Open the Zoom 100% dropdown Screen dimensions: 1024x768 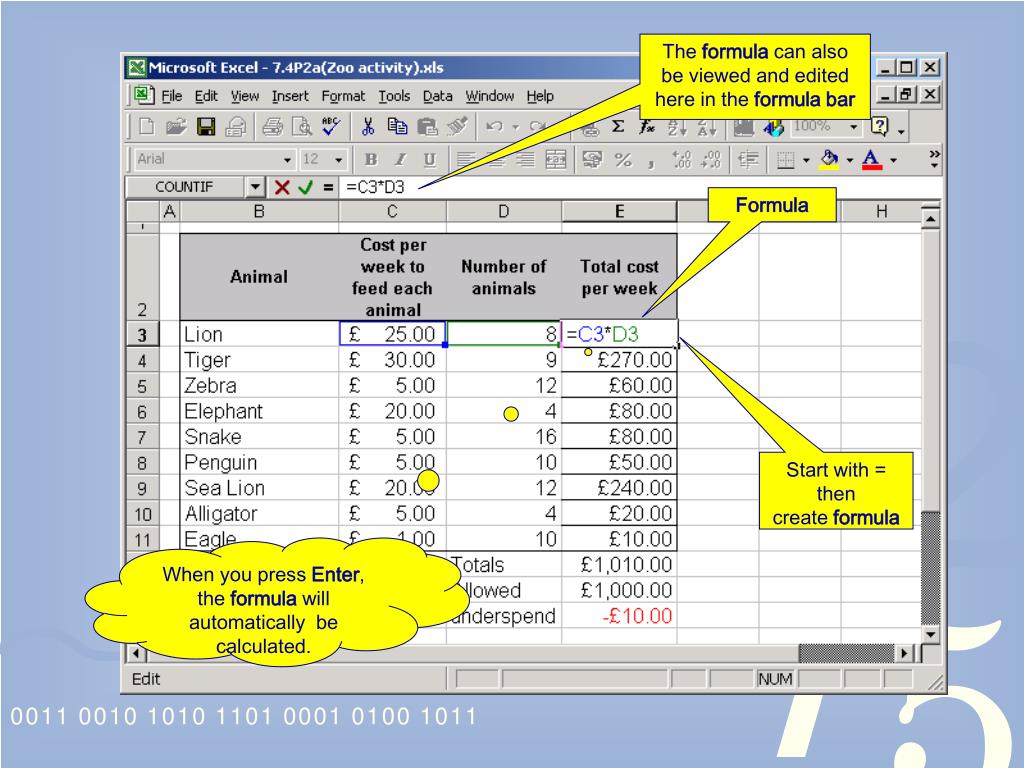pyautogui.click(x=854, y=127)
